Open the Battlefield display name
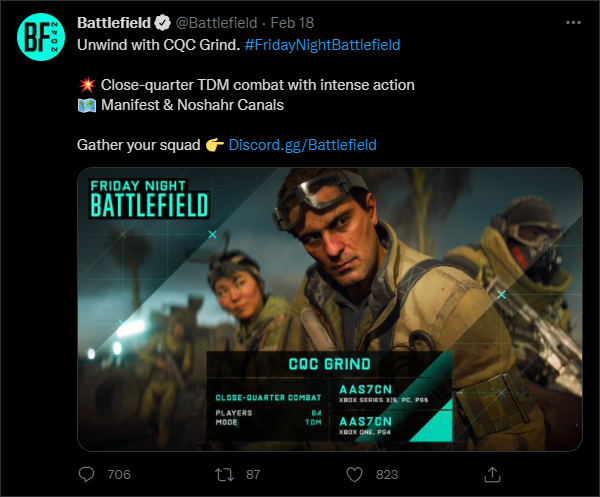 tap(113, 22)
